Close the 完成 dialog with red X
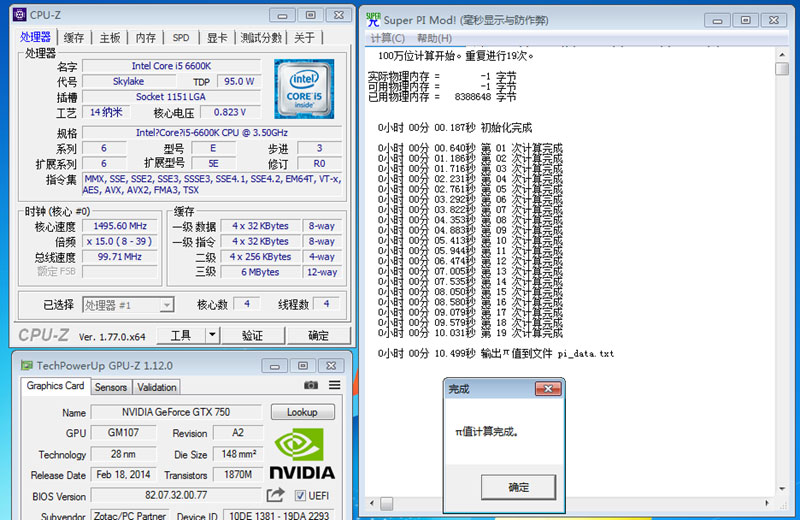This screenshot has width=800, height=520. pyautogui.click(x=548, y=389)
